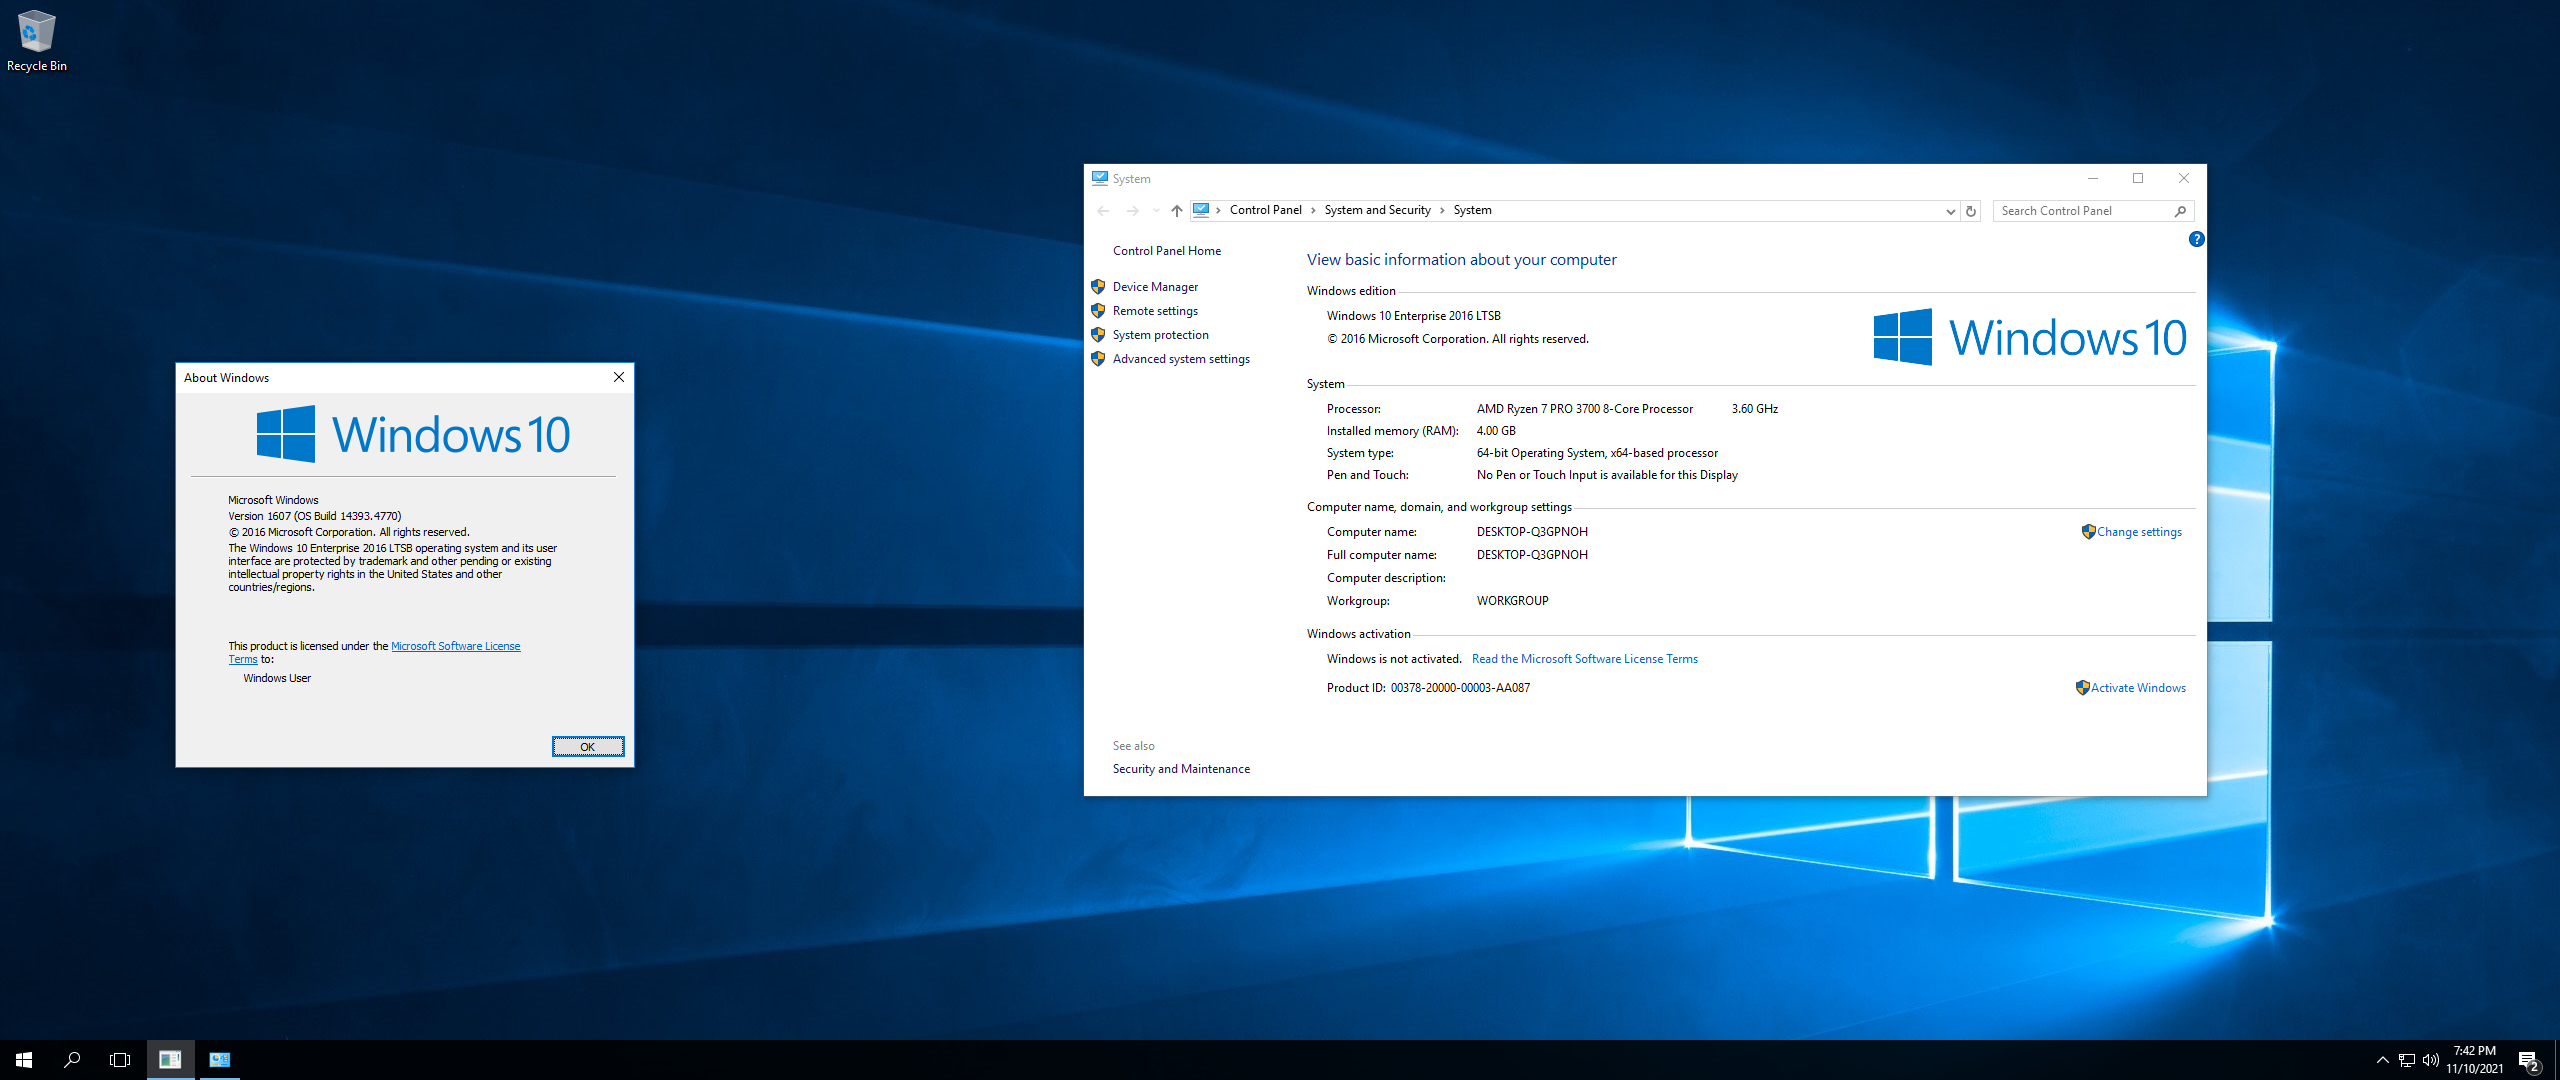Refresh the System control panel page
Viewport: 2560px width, 1080px height.
point(1971,211)
